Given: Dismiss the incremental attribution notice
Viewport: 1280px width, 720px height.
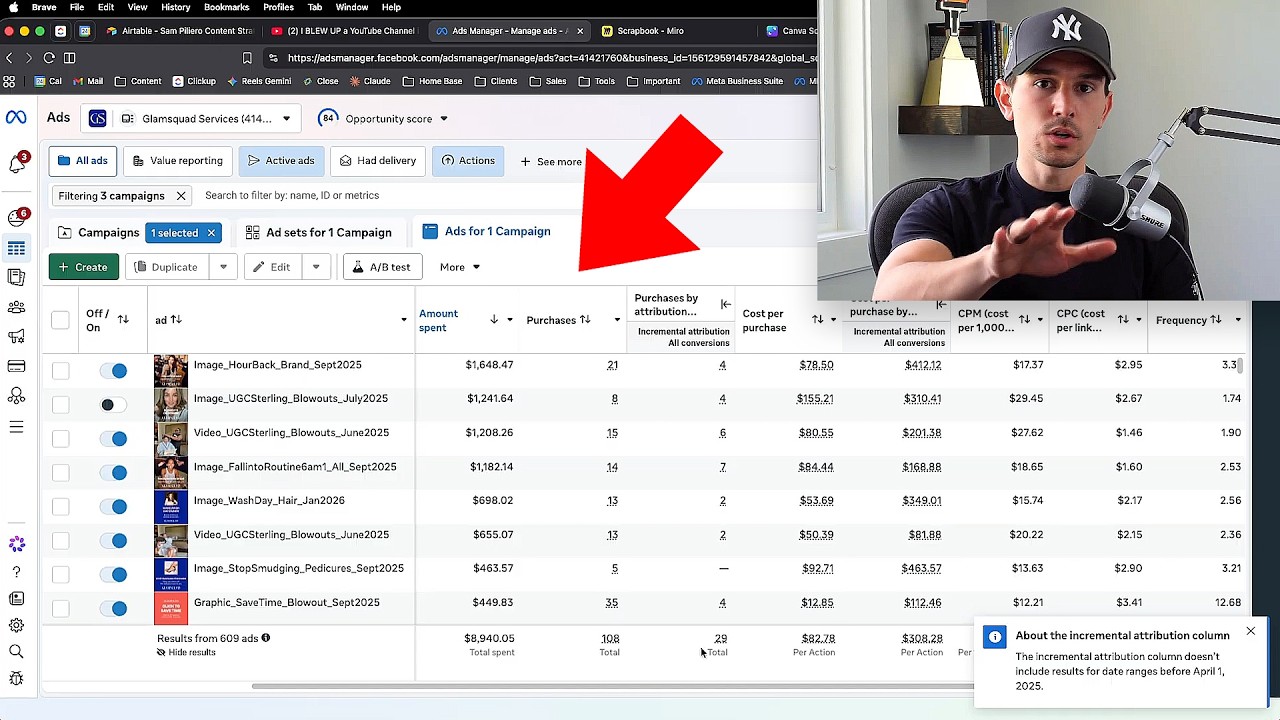Looking at the screenshot, I should coord(1250,631).
